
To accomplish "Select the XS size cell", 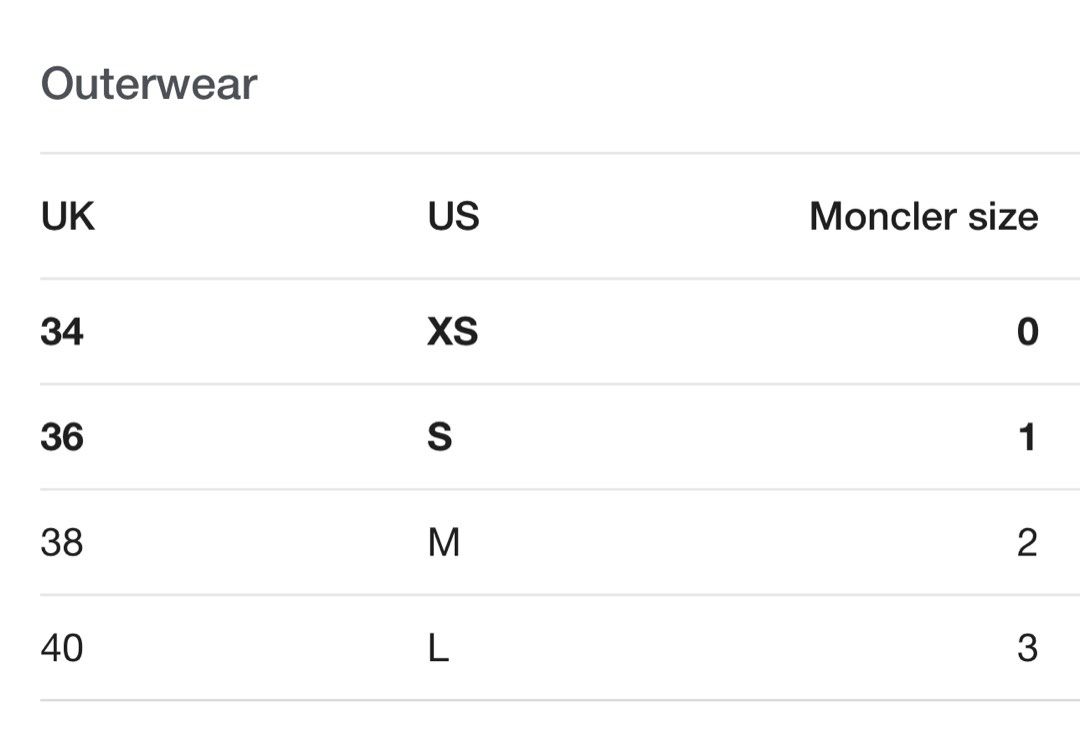I will 453,331.
